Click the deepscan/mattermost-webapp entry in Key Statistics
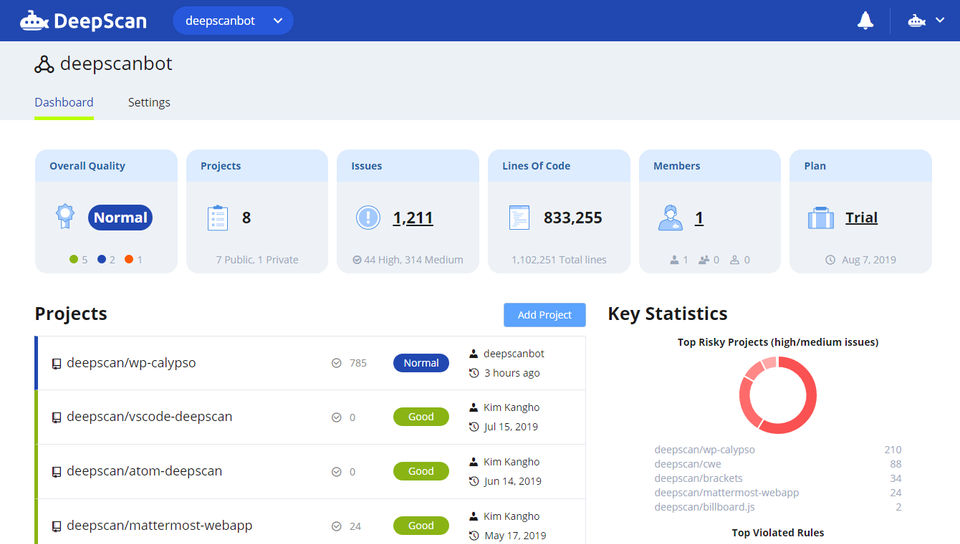The image size is (960, 544). pos(726,493)
